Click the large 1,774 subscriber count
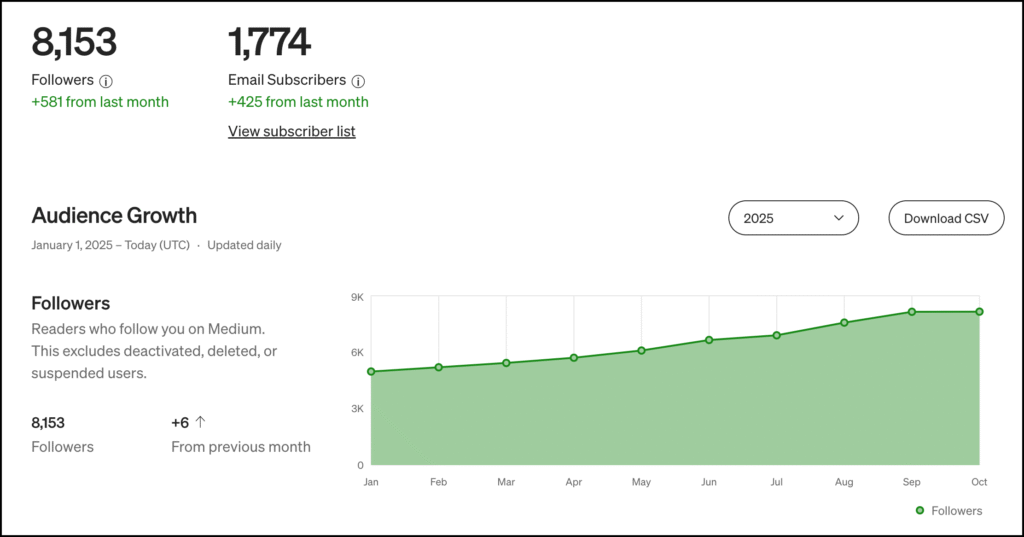 point(269,42)
